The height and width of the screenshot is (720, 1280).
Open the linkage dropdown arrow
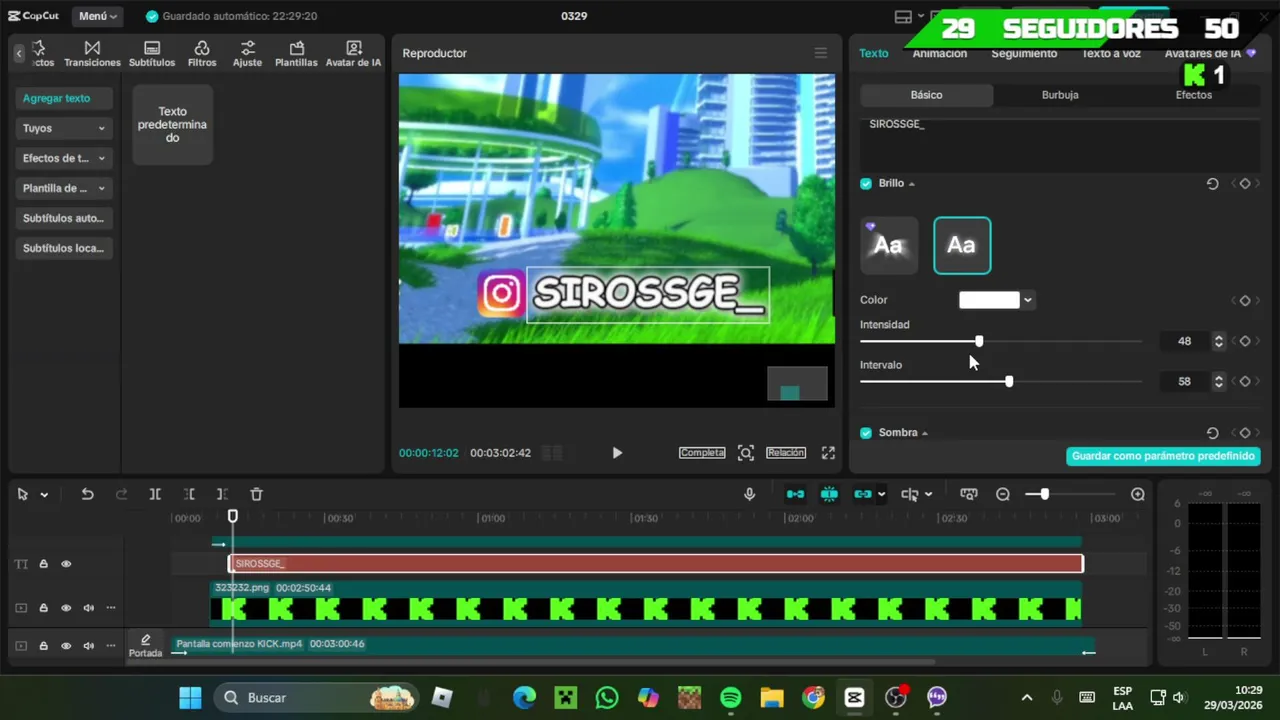[x=881, y=494]
